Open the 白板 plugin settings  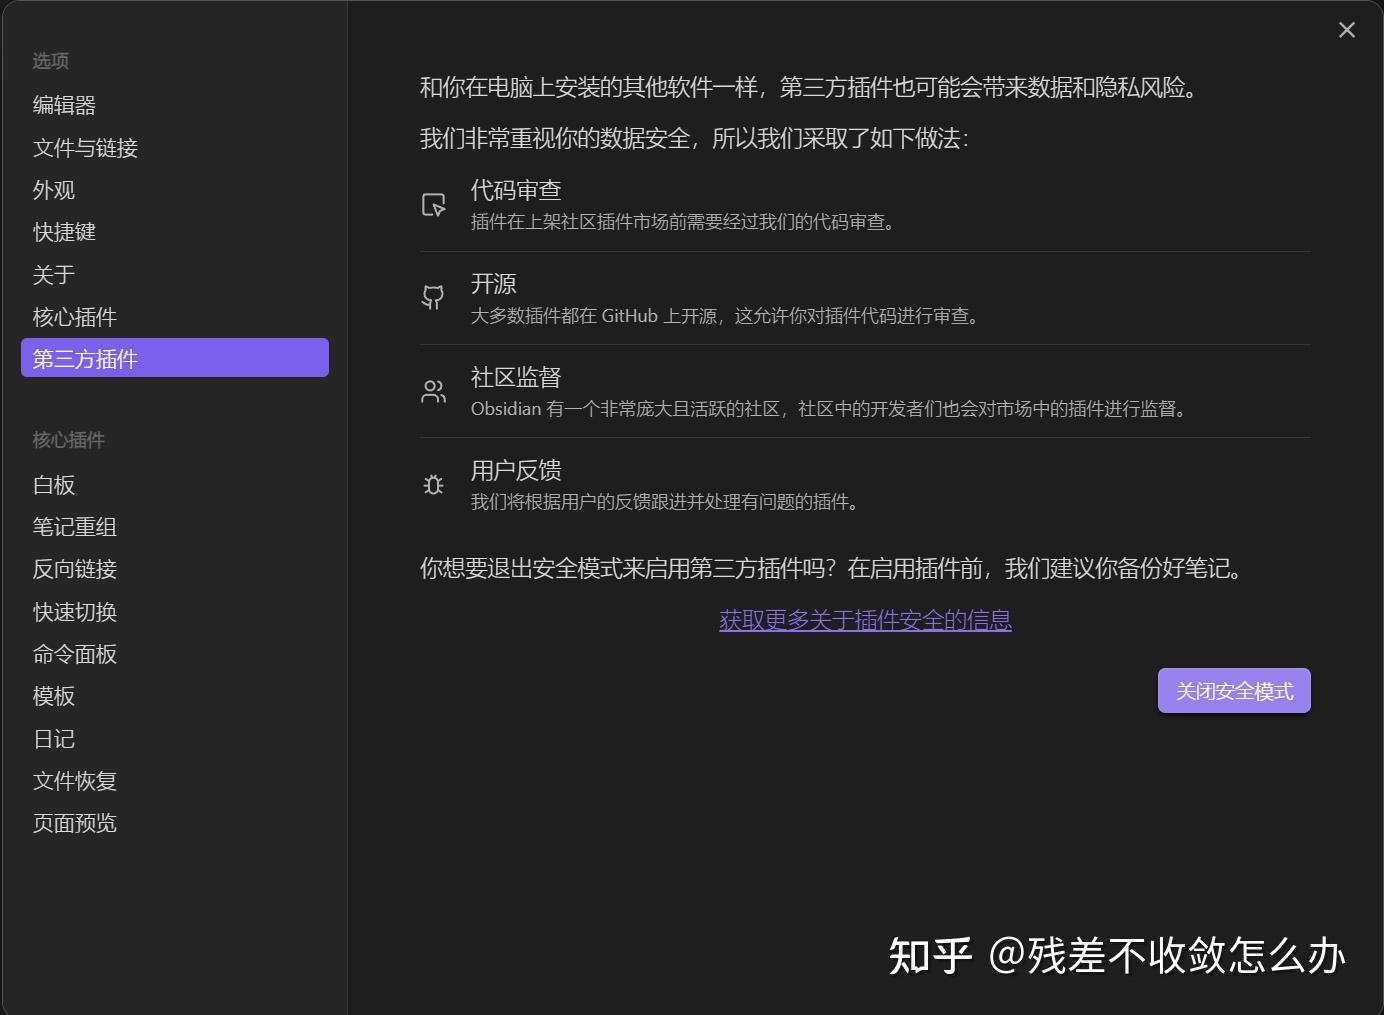click(175, 485)
